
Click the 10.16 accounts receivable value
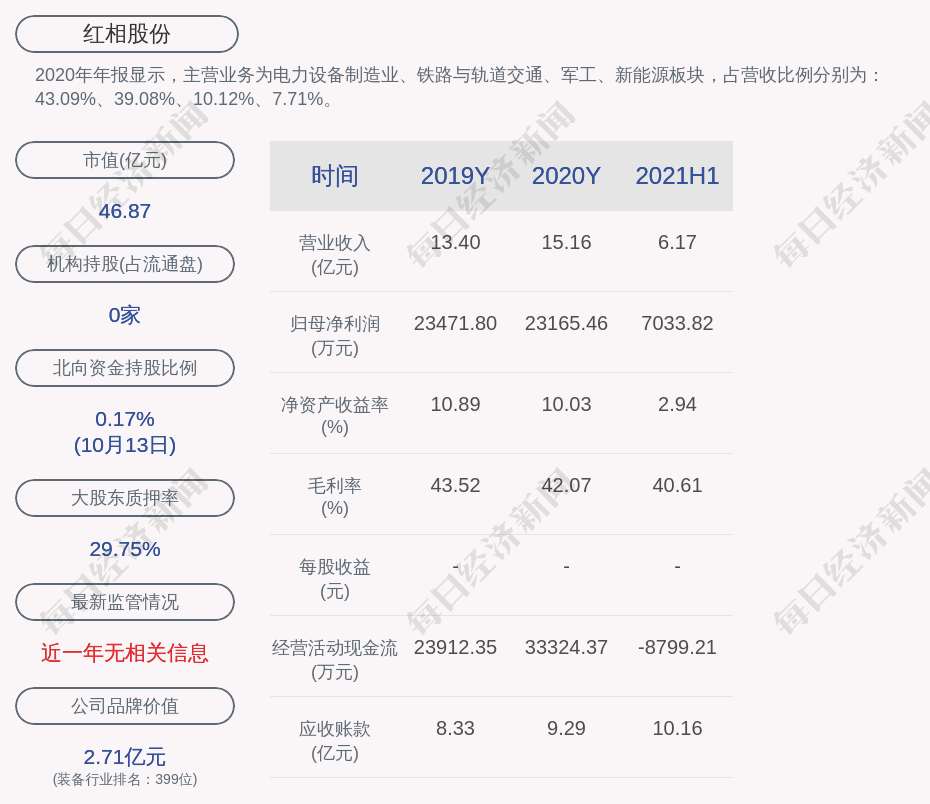(x=677, y=728)
